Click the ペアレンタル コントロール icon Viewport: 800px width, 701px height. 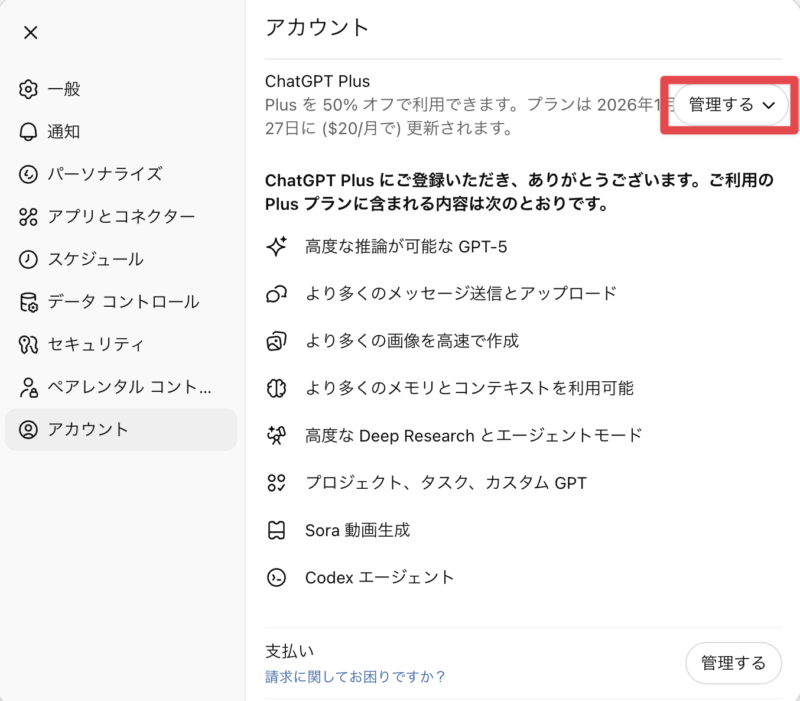(28, 386)
